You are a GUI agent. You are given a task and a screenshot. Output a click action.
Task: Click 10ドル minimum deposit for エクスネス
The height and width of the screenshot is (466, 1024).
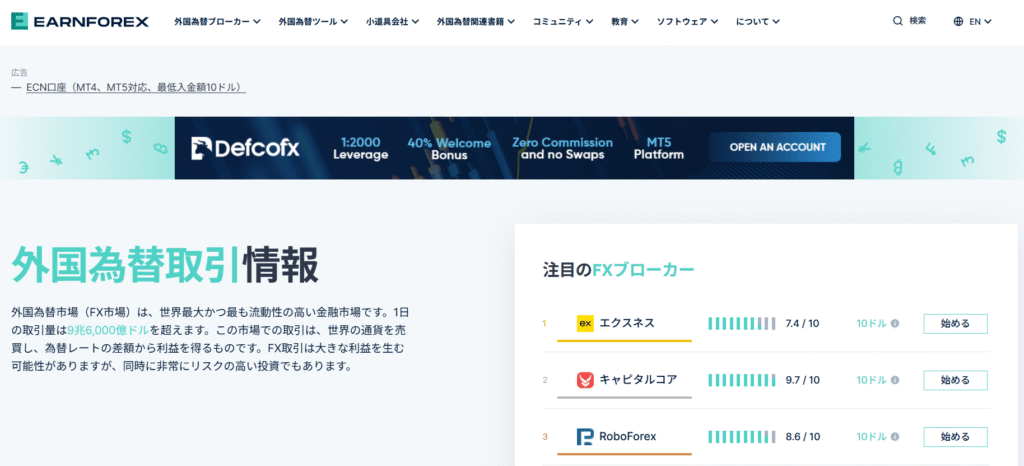[871, 324]
